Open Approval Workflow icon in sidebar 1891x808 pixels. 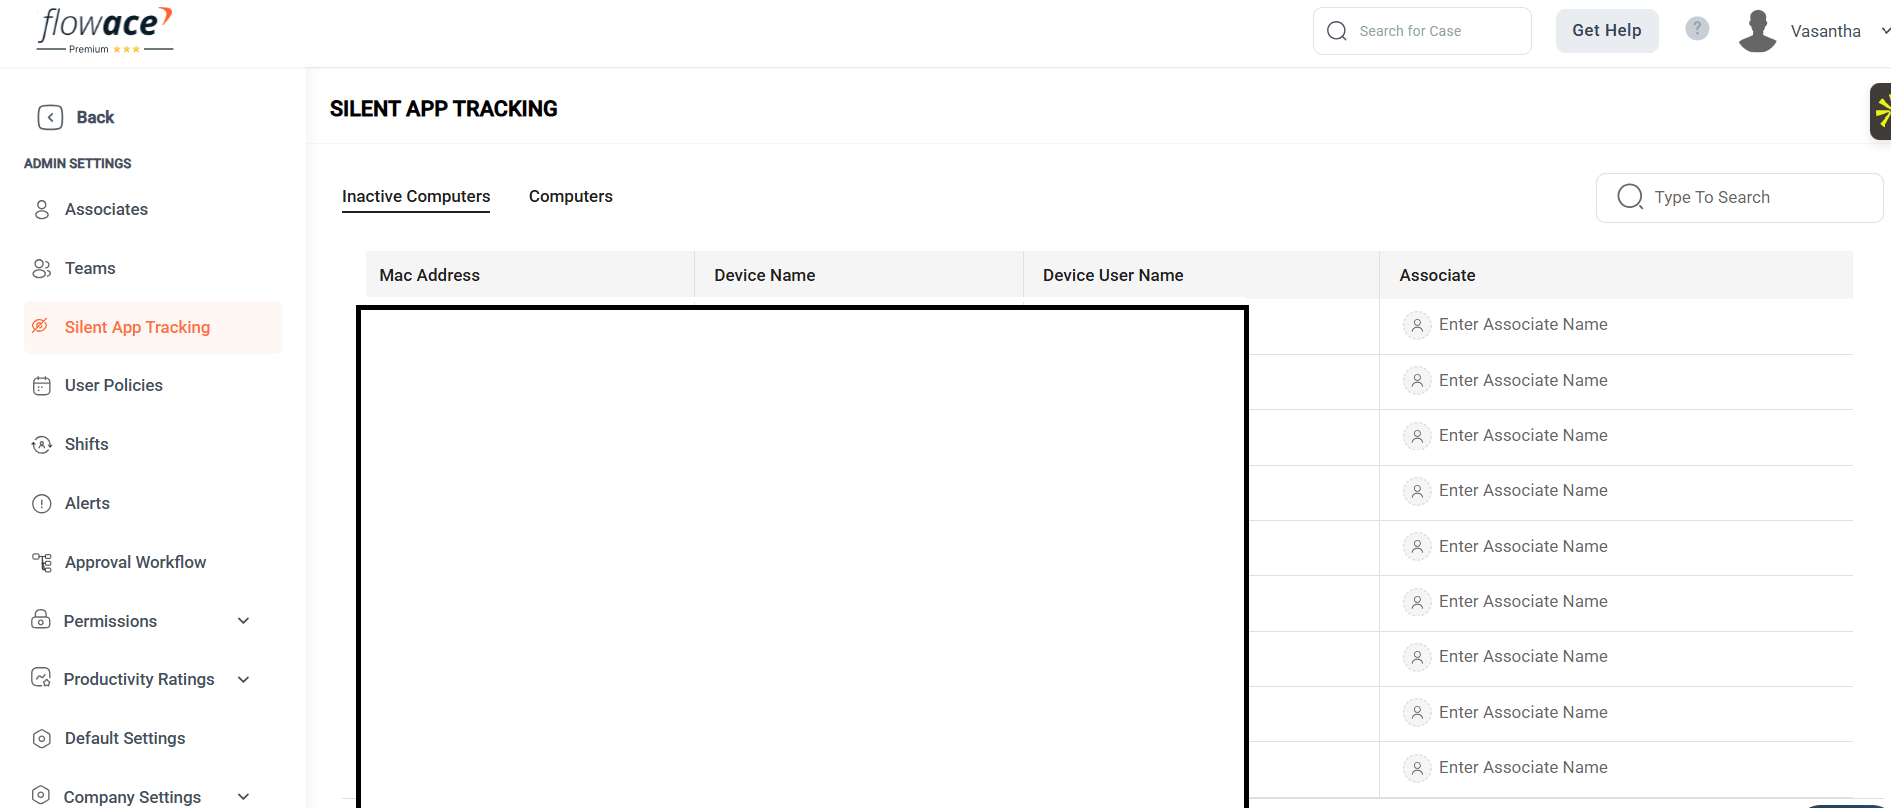point(42,563)
